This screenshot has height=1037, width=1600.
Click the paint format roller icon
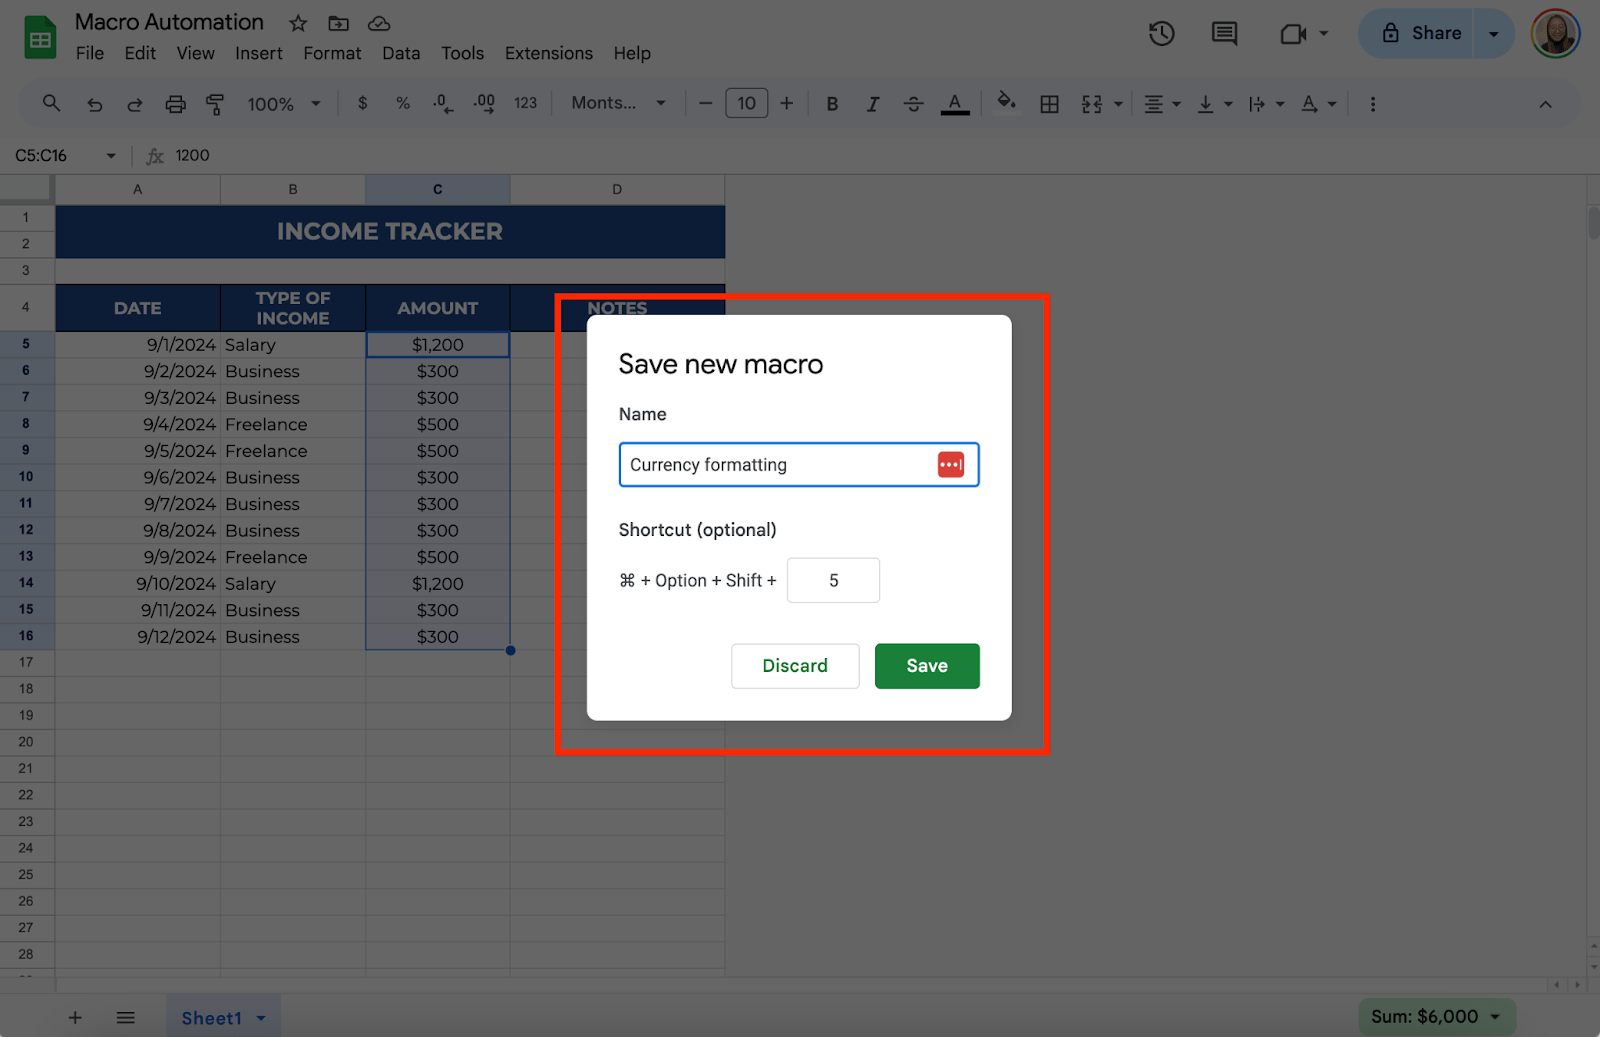215,104
